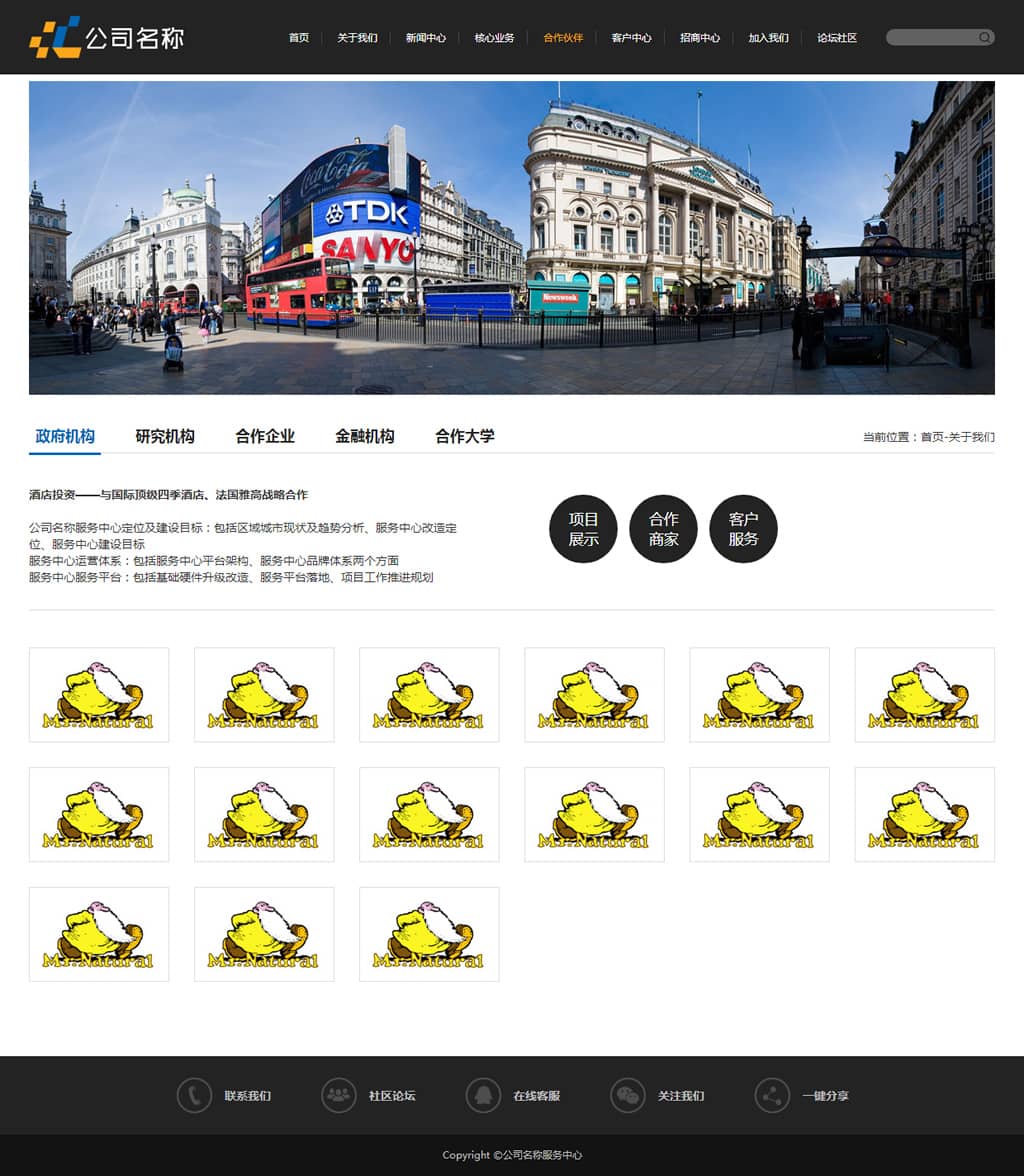Click the 客户服务 circle button

743,529
